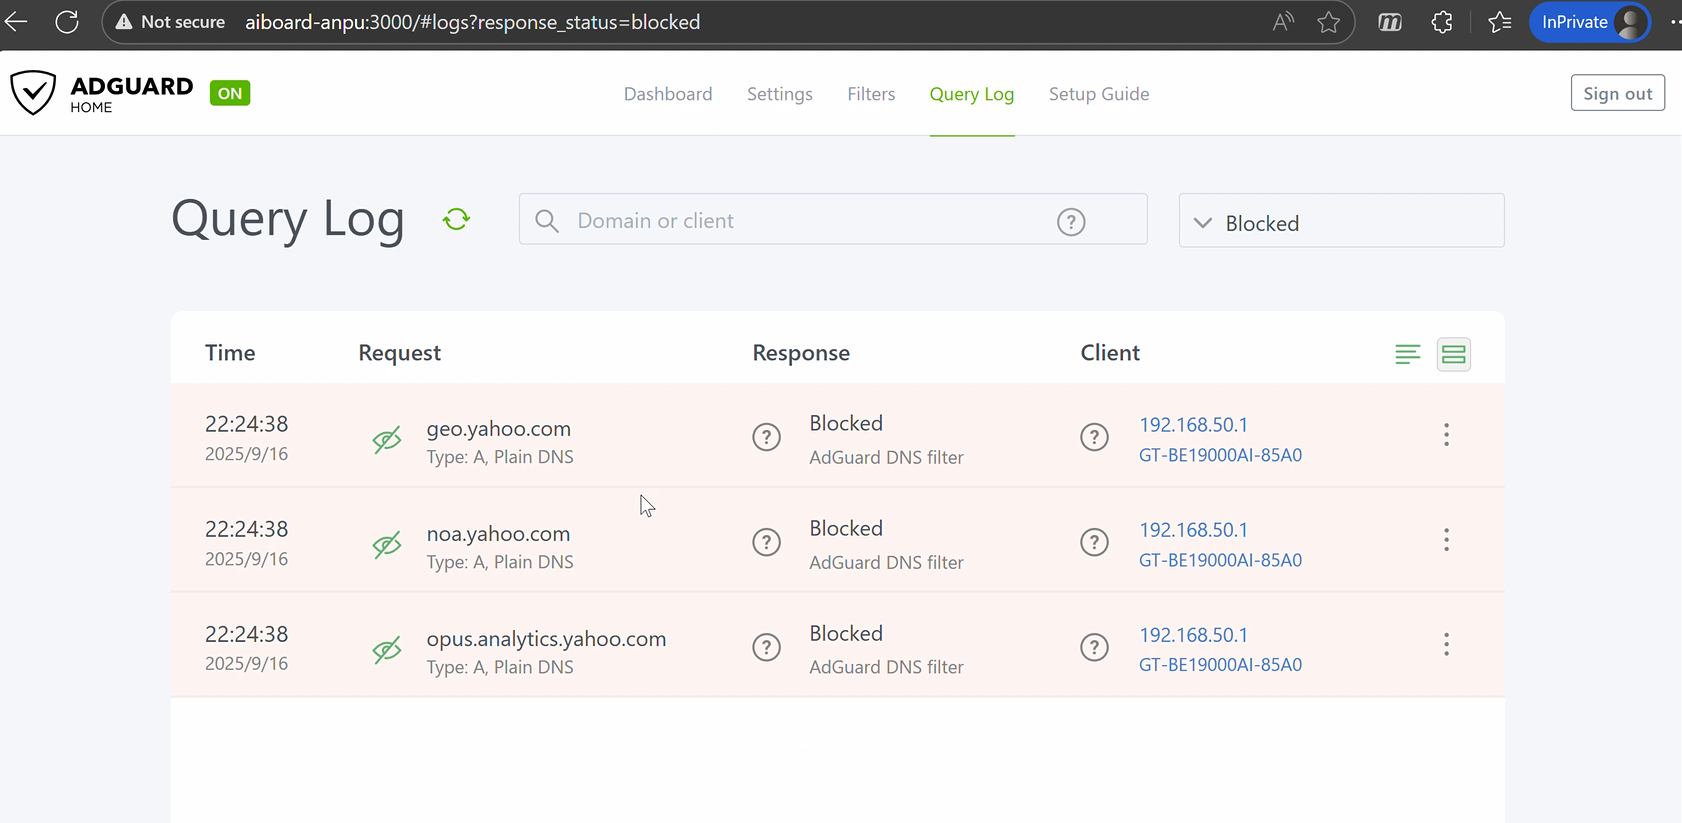Screen dimensions: 1682x823
Task: Reload the page in browser
Action: click(67, 22)
